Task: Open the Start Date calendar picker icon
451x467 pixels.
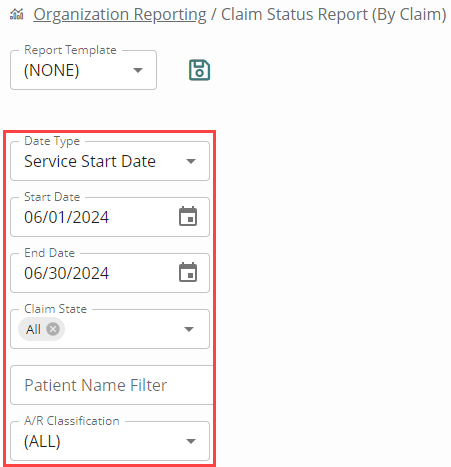Action: (188, 217)
